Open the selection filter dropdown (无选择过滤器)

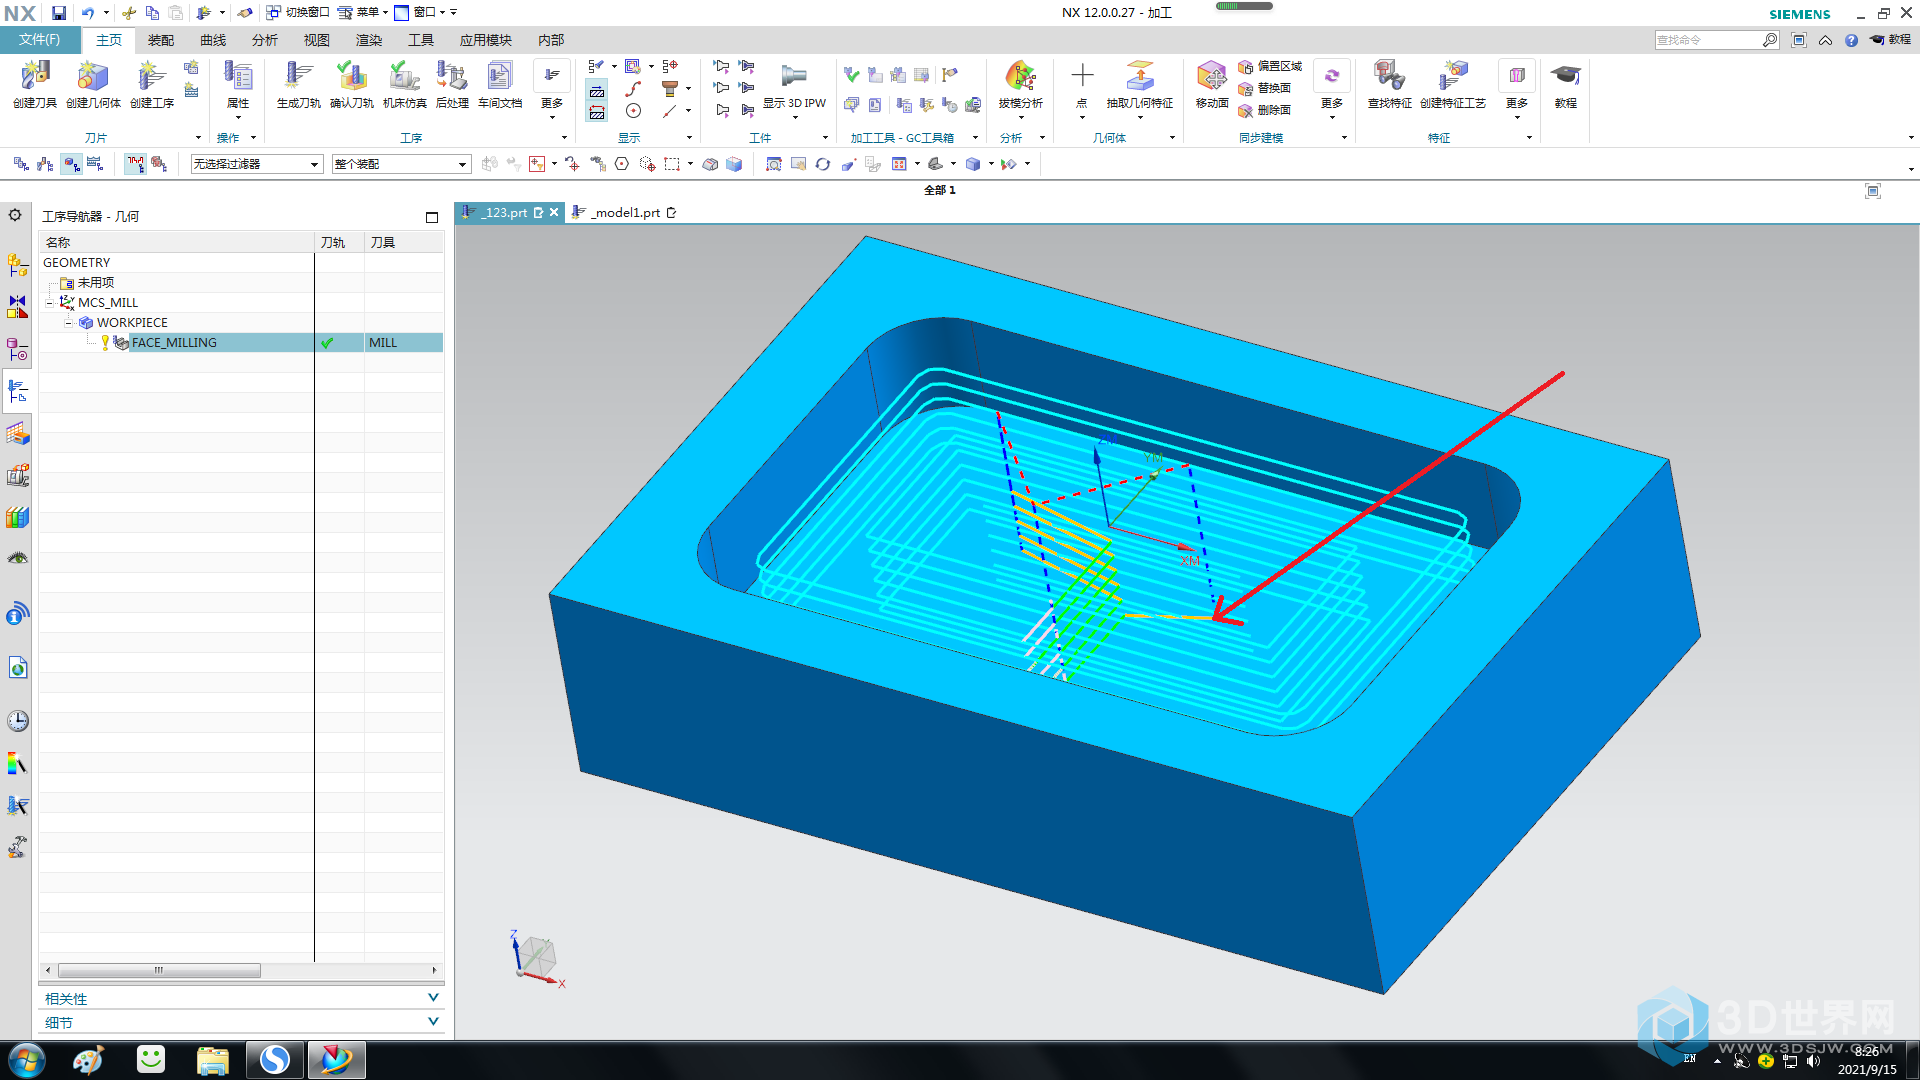tap(257, 164)
